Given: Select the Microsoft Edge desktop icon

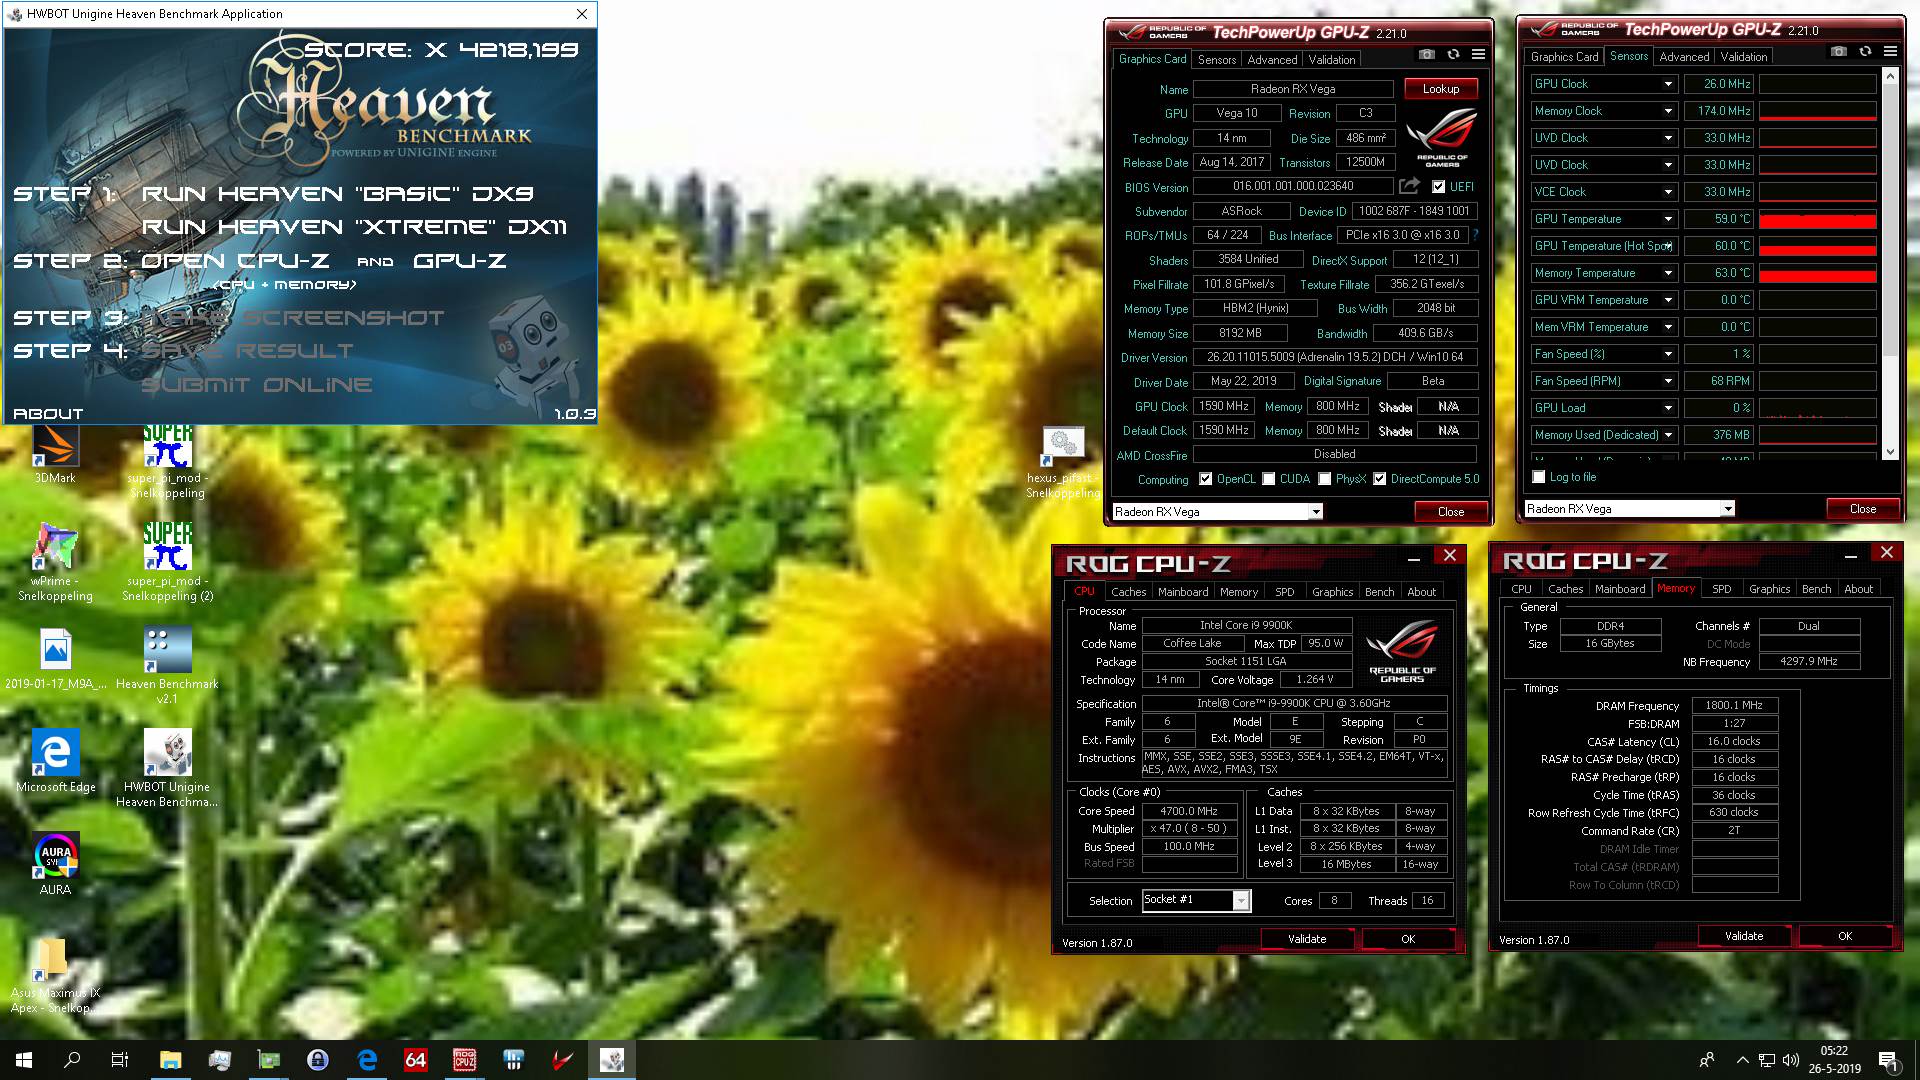Looking at the screenshot, I should pyautogui.click(x=55, y=762).
